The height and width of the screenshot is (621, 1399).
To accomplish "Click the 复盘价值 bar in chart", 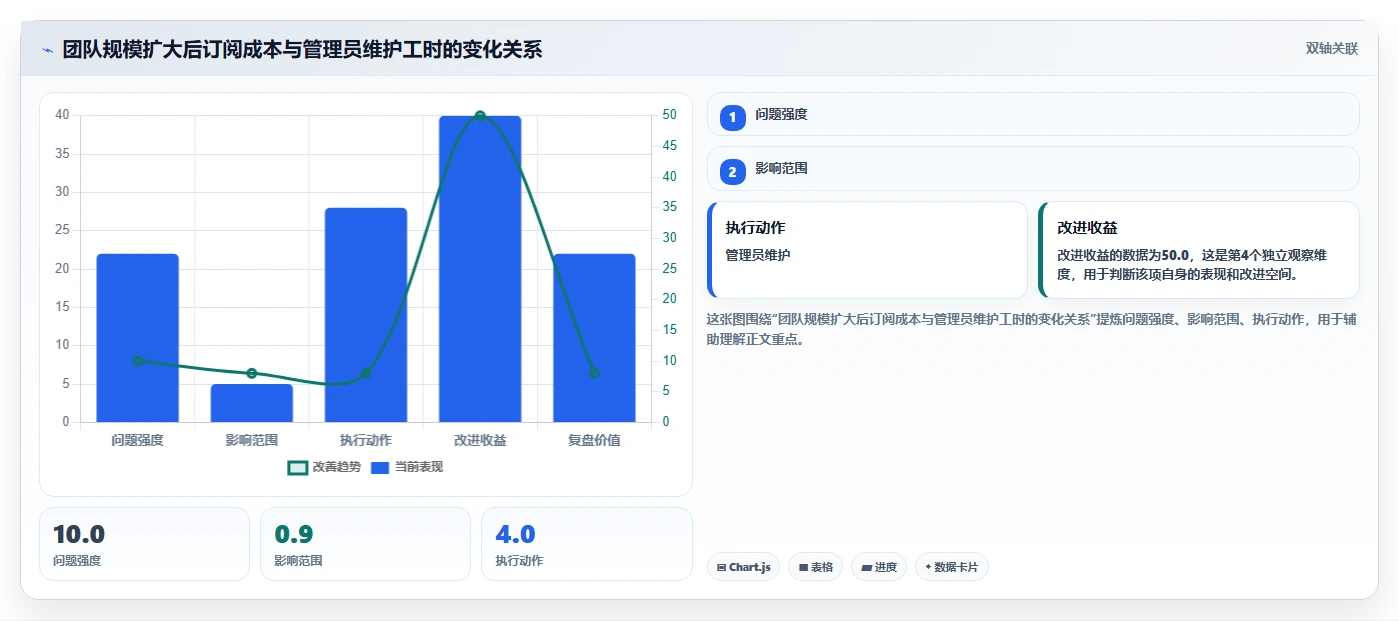I will tap(594, 338).
